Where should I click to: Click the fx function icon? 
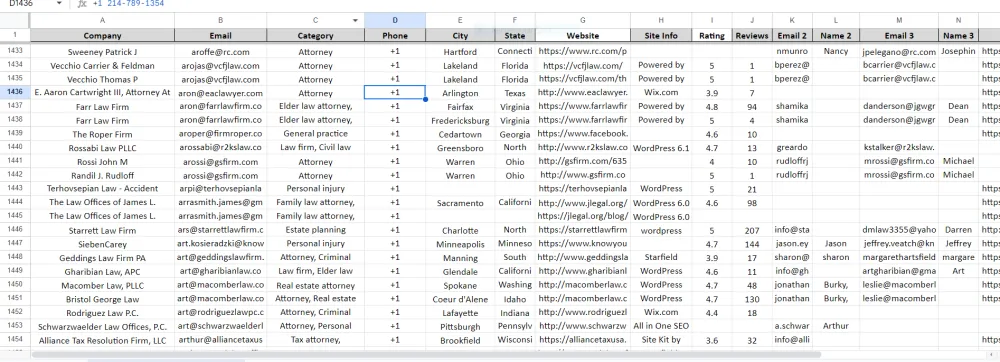pos(82,4)
